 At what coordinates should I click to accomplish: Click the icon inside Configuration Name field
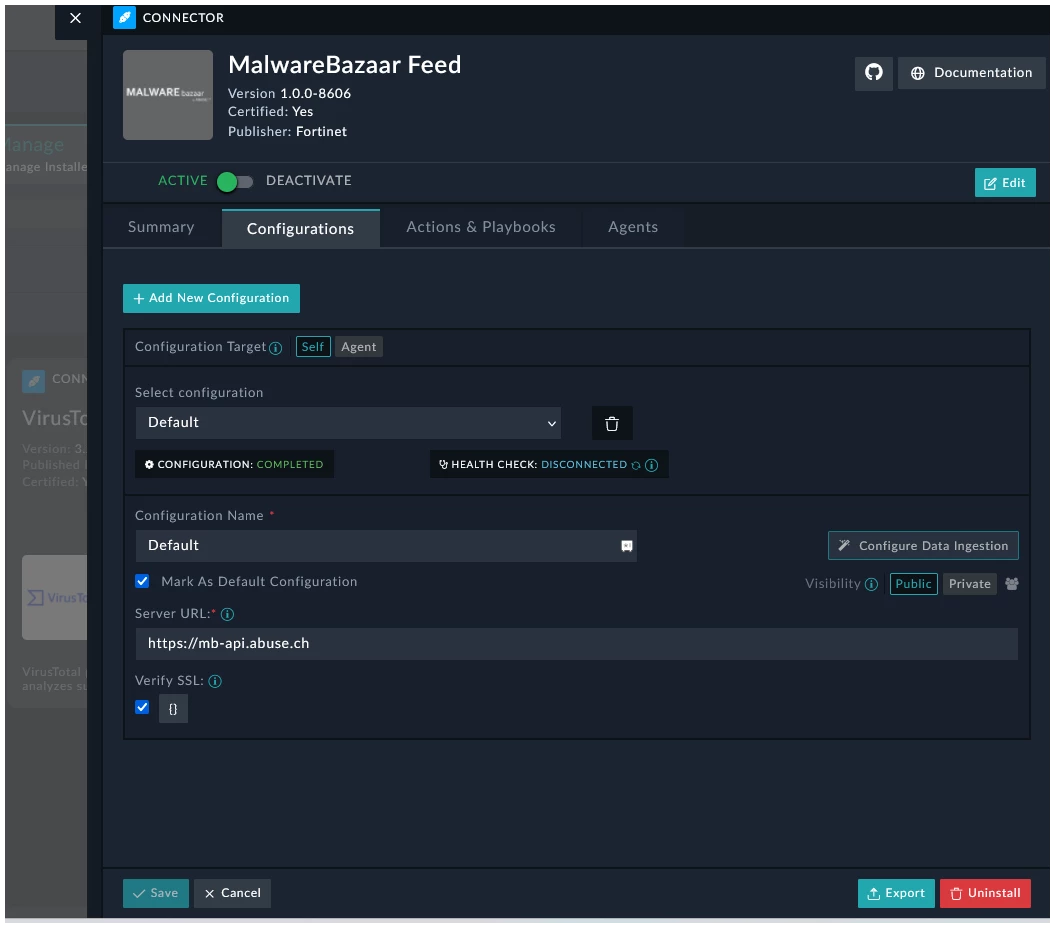click(626, 546)
